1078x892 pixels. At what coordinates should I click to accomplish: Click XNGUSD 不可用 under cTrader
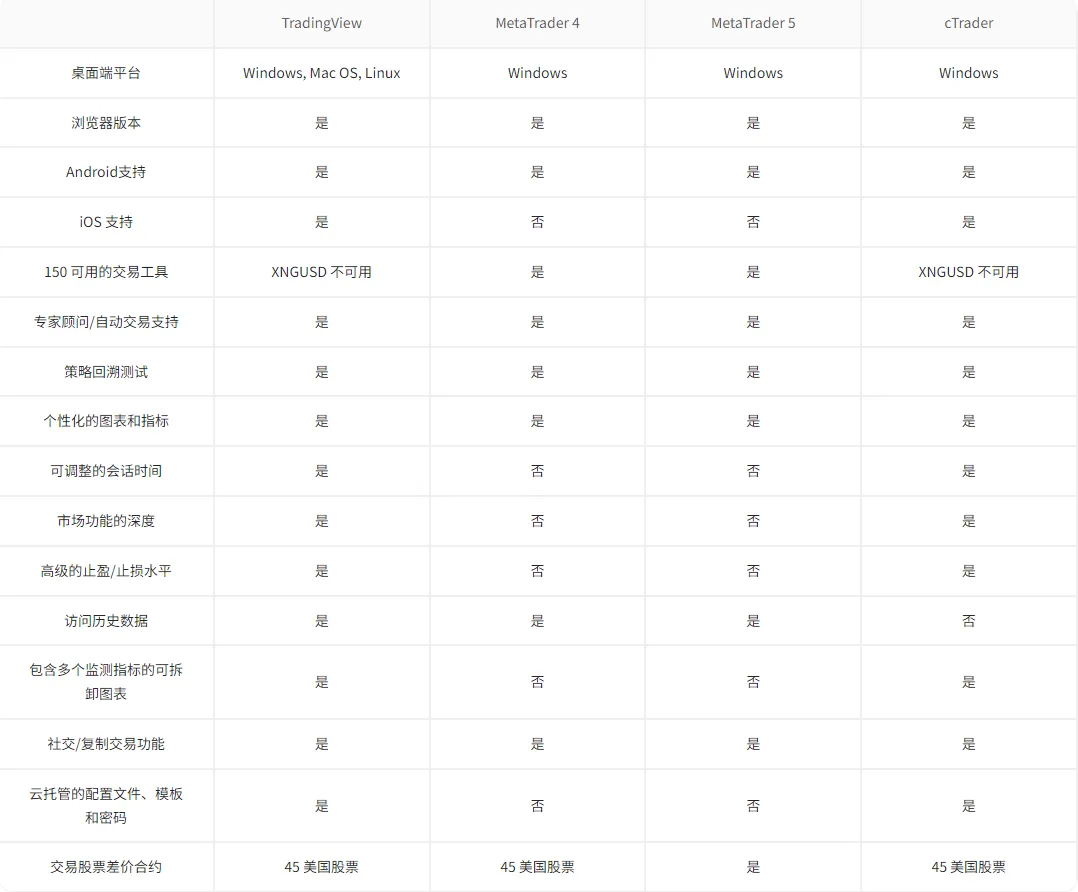click(x=968, y=272)
